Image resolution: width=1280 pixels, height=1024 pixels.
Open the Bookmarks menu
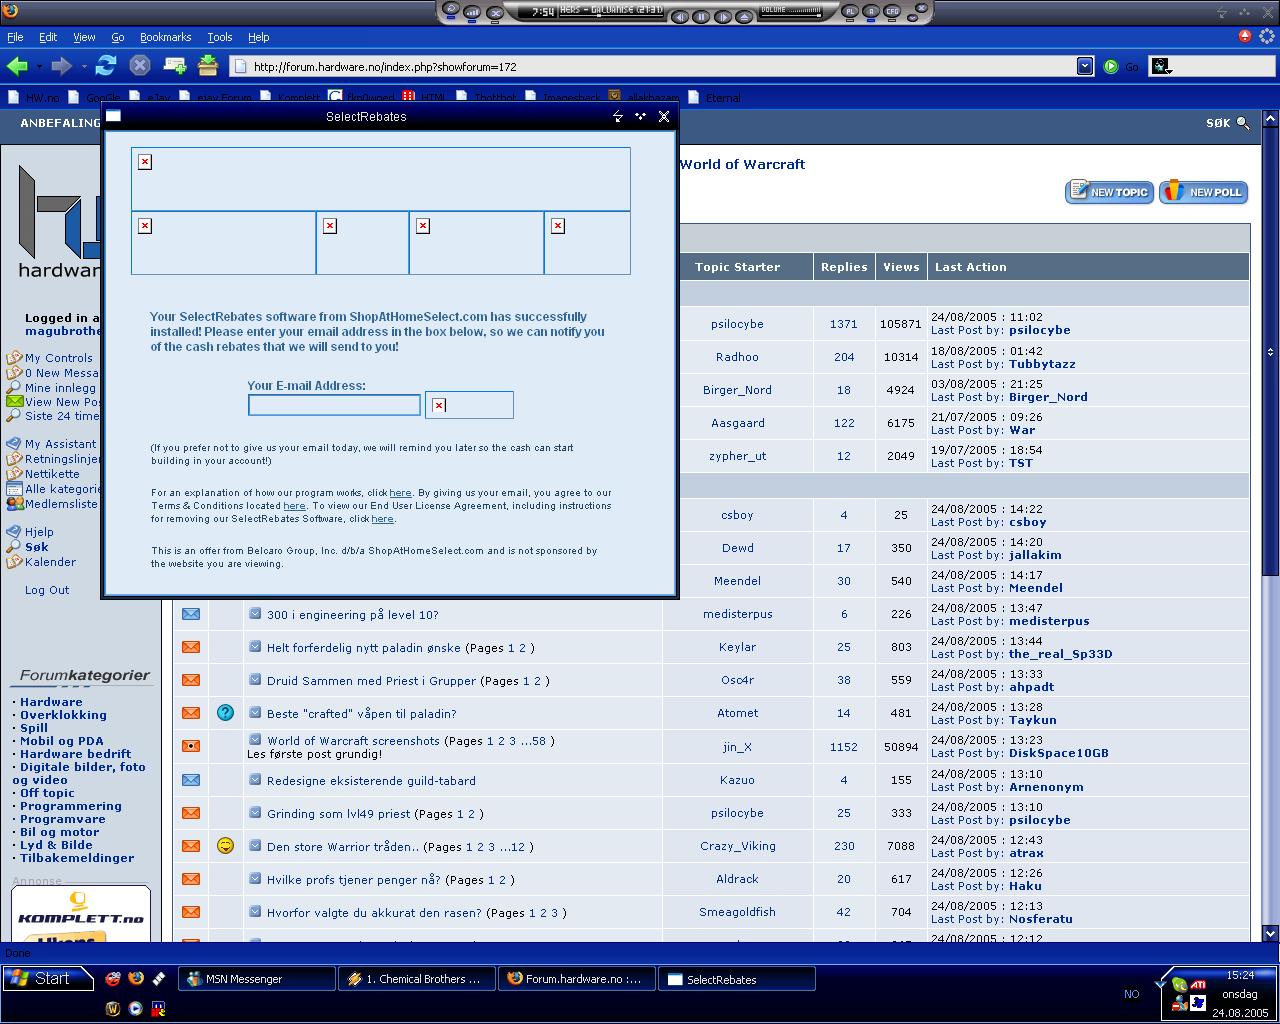(165, 37)
